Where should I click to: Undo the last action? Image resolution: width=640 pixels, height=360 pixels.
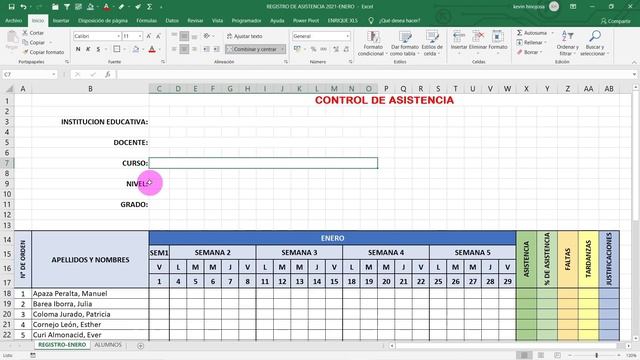tap(24, 7)
